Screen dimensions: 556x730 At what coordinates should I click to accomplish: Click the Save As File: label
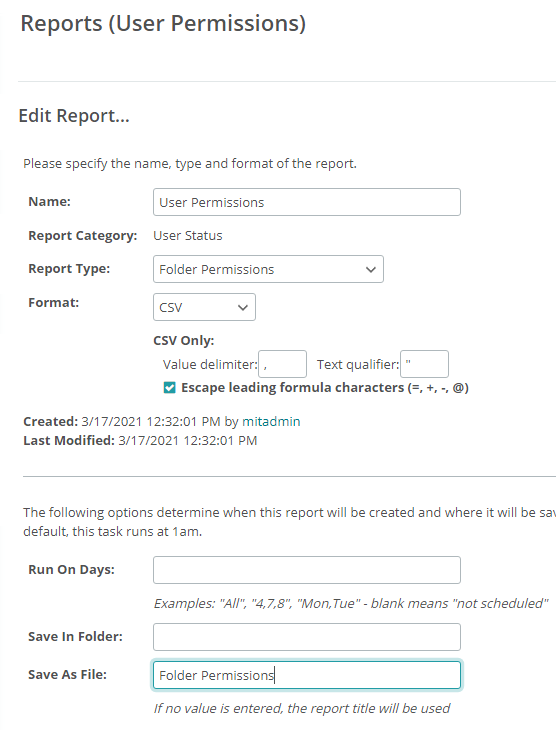click(68, 675)
